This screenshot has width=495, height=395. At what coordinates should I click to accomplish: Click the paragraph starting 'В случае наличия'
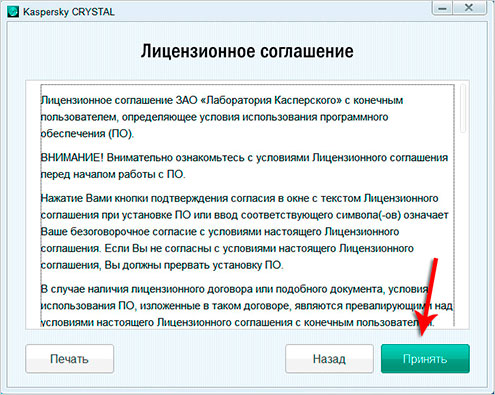tap(247, 306)
